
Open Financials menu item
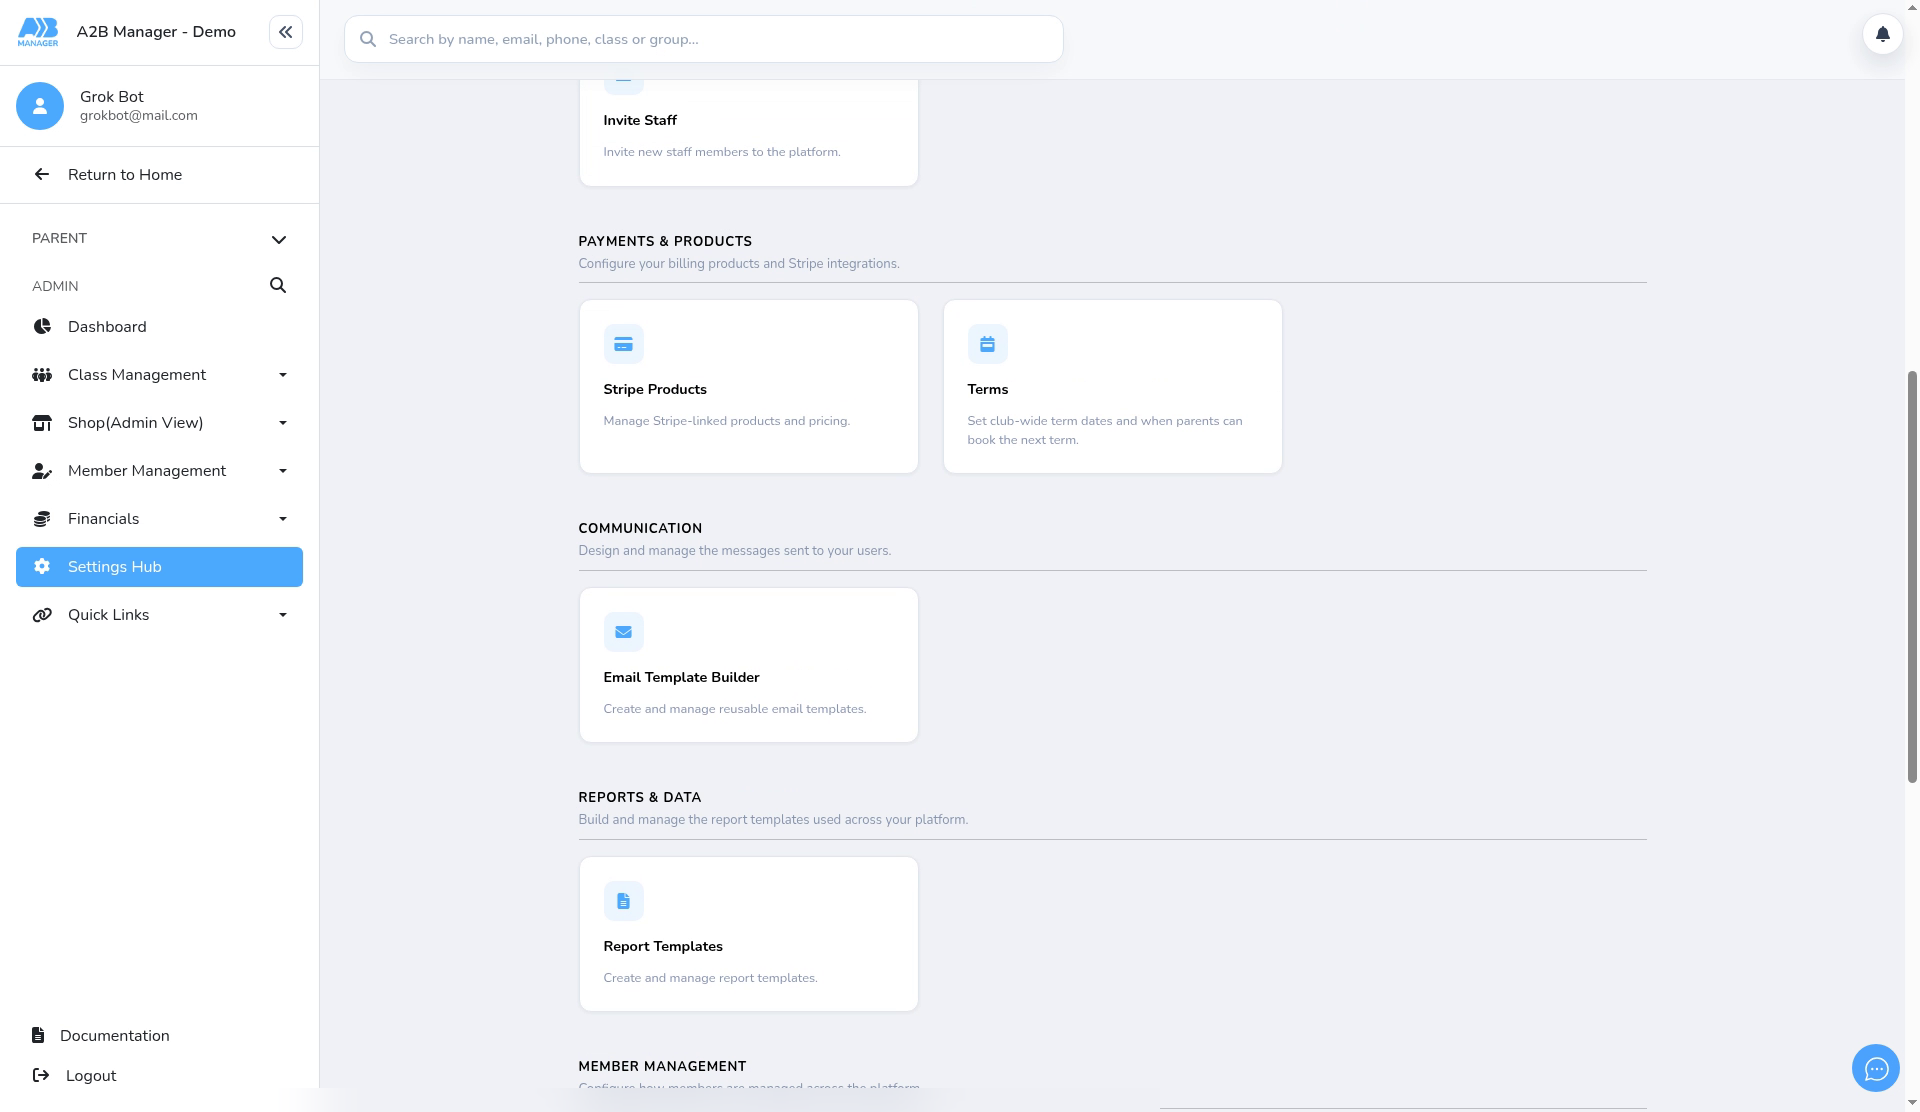click(159, 519)
